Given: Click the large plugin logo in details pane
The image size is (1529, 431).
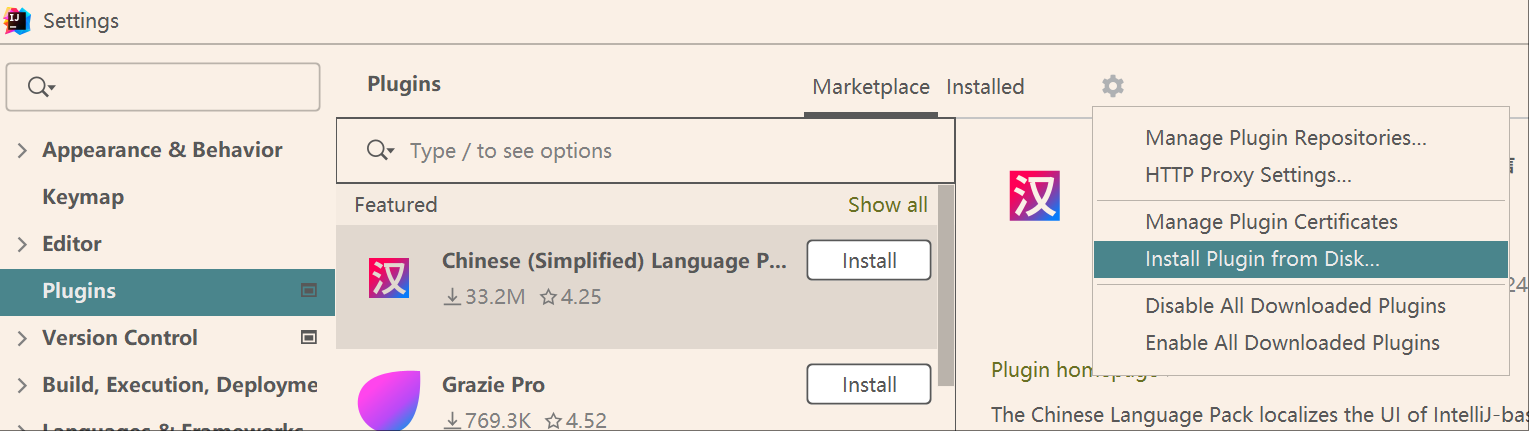Looking at the screenshot, I should 1034,195.
